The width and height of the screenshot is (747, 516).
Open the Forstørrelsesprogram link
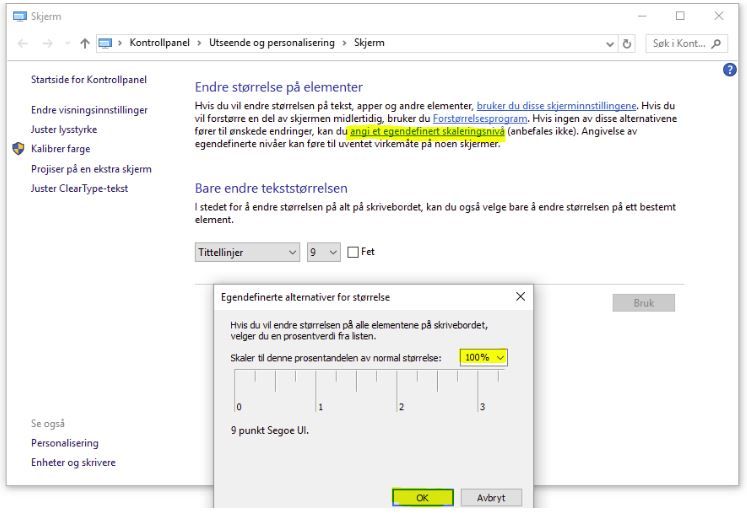coord(480,119)
